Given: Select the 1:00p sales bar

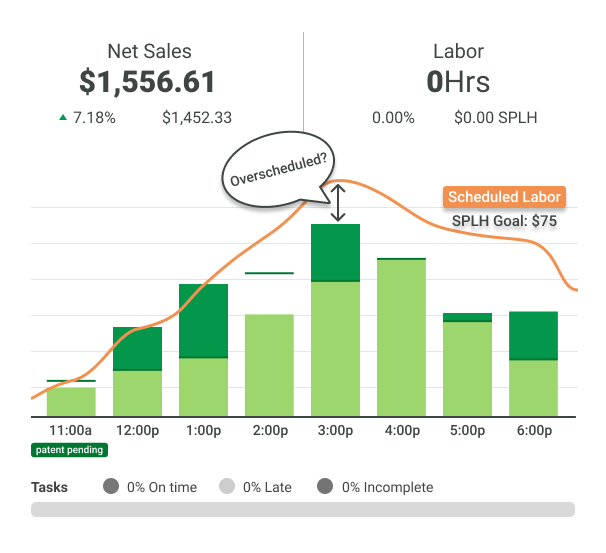Looking at the screenshot, I should tap(203, 350).
